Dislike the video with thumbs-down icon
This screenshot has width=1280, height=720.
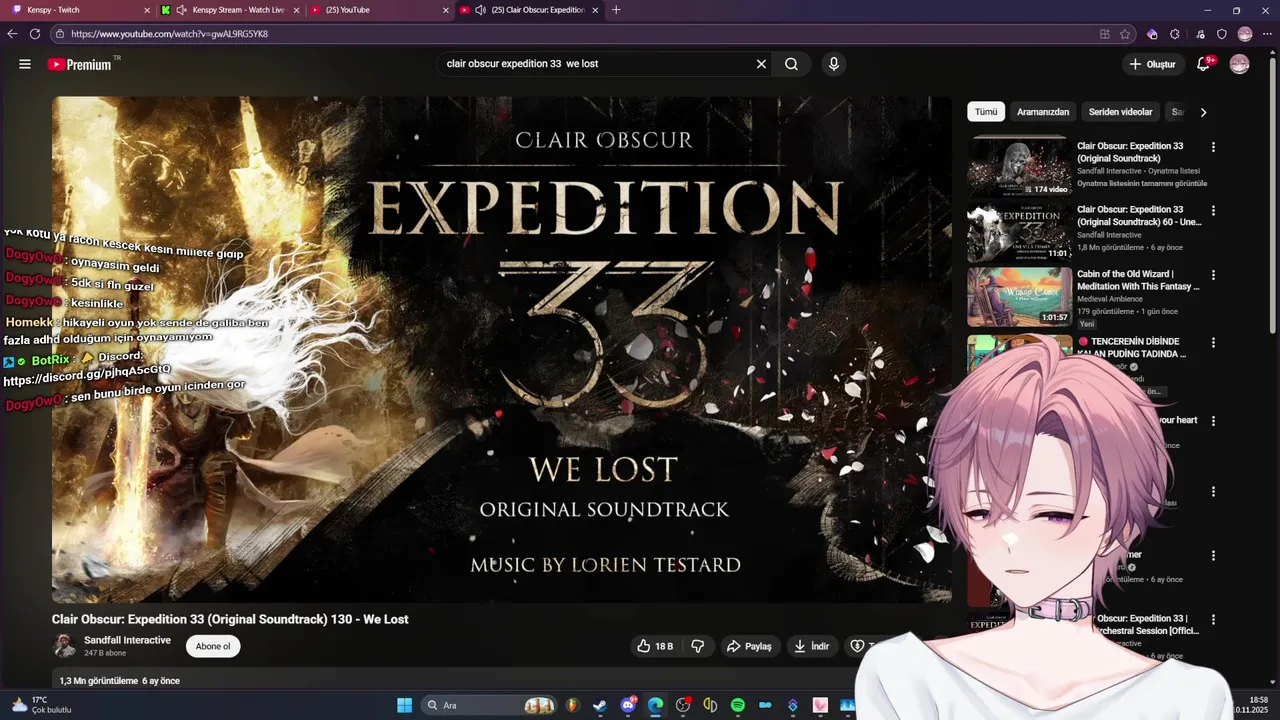click(x=698, y=646)
